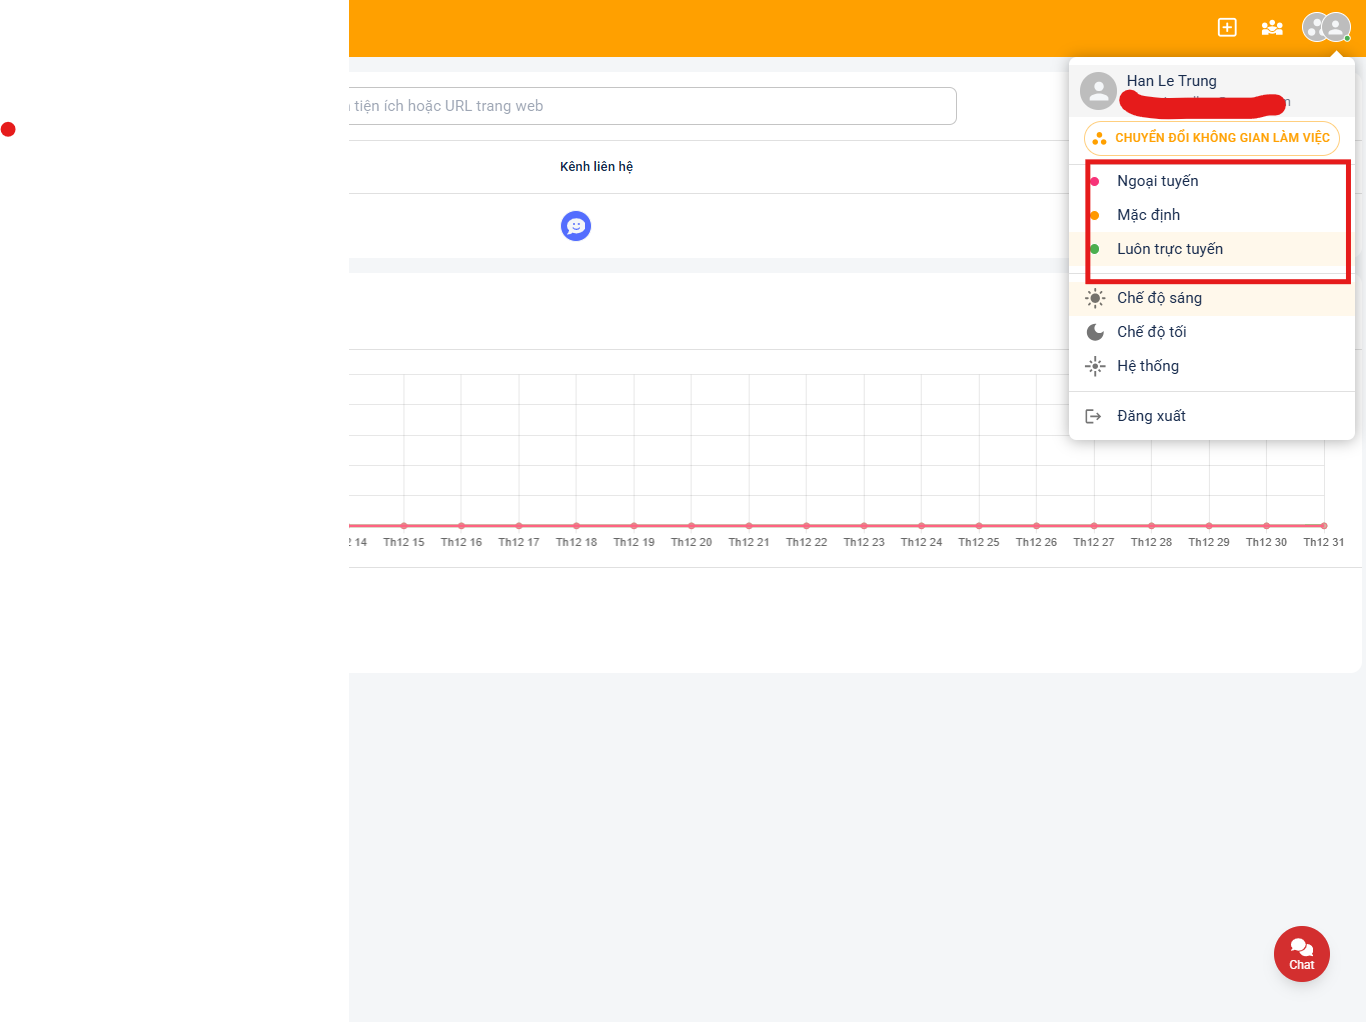Click the sun icon next to Chế độ sáng

click(x=1095, y=297)
